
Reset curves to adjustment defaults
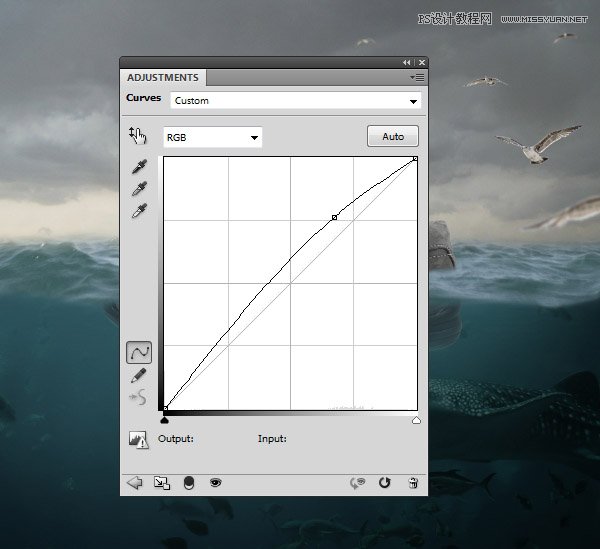click(384, 483)
